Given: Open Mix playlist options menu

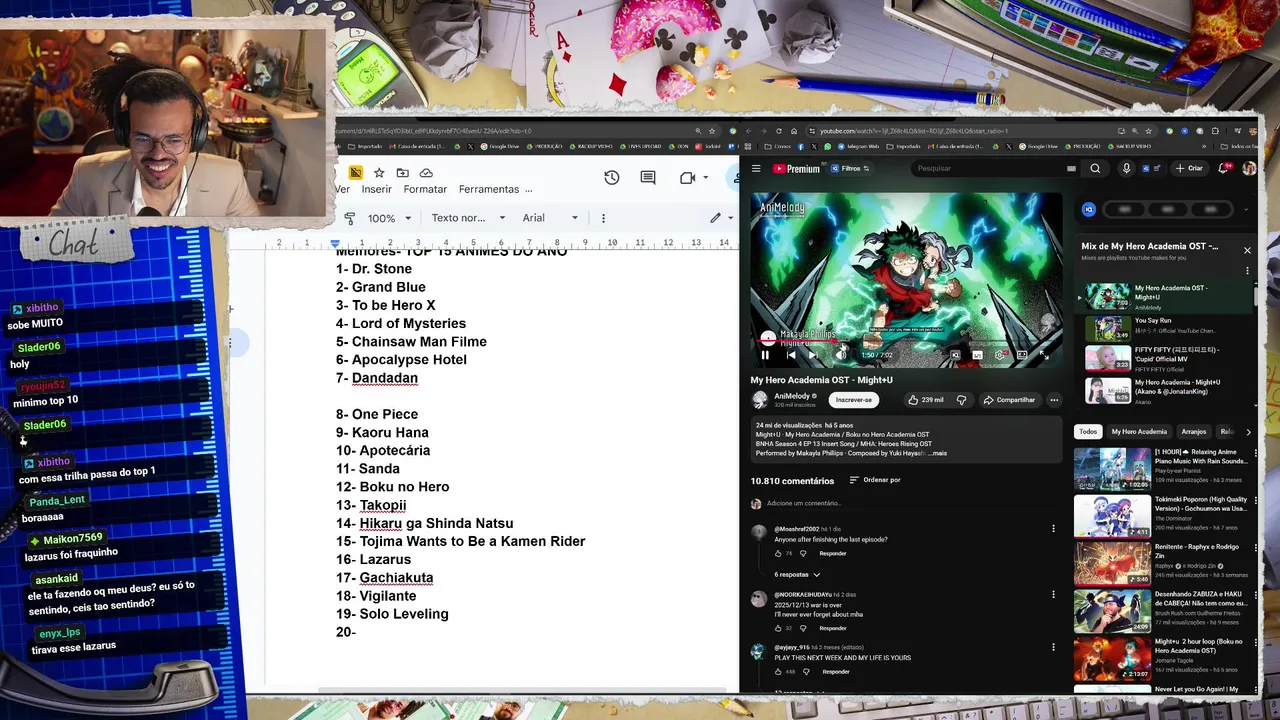Looking at the screenshot, I should pyautogui.click(x=1247, y=270).
